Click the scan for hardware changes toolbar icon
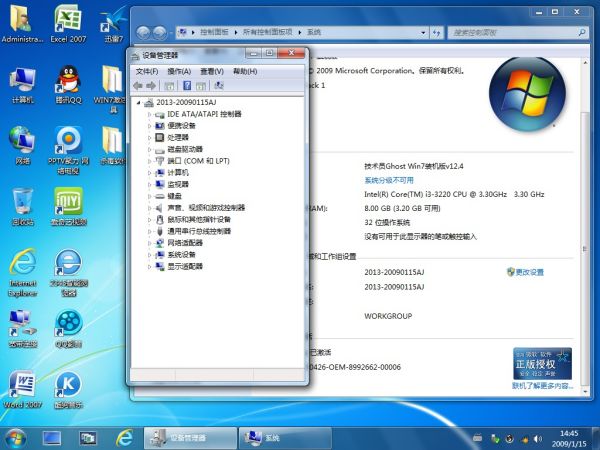 (218, 87)
